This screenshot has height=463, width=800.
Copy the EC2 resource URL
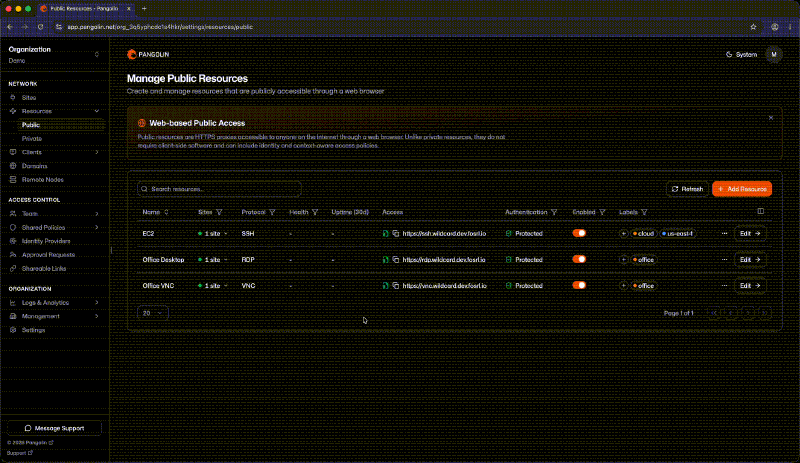point(395,234)
